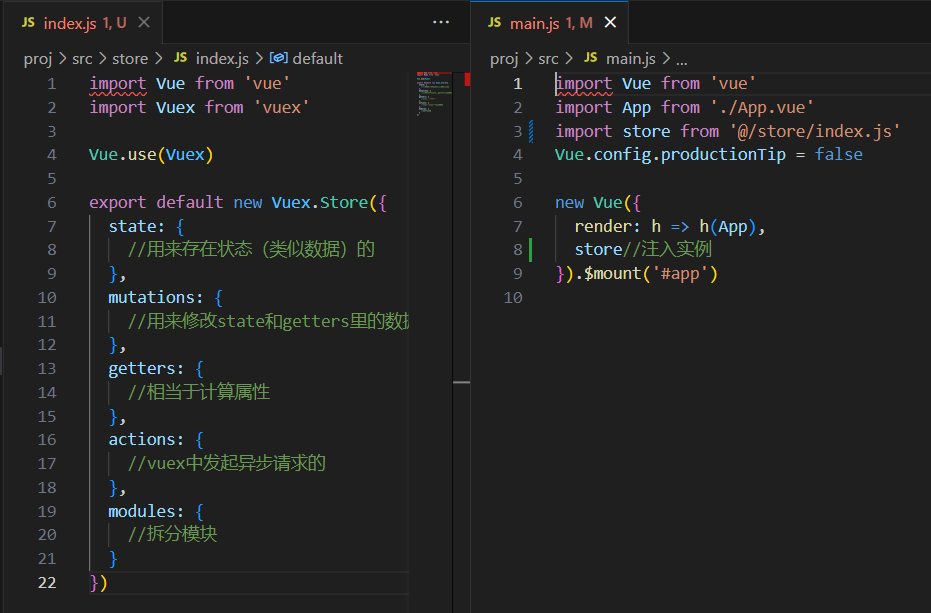Close the index.js tab

pos(144,23)
